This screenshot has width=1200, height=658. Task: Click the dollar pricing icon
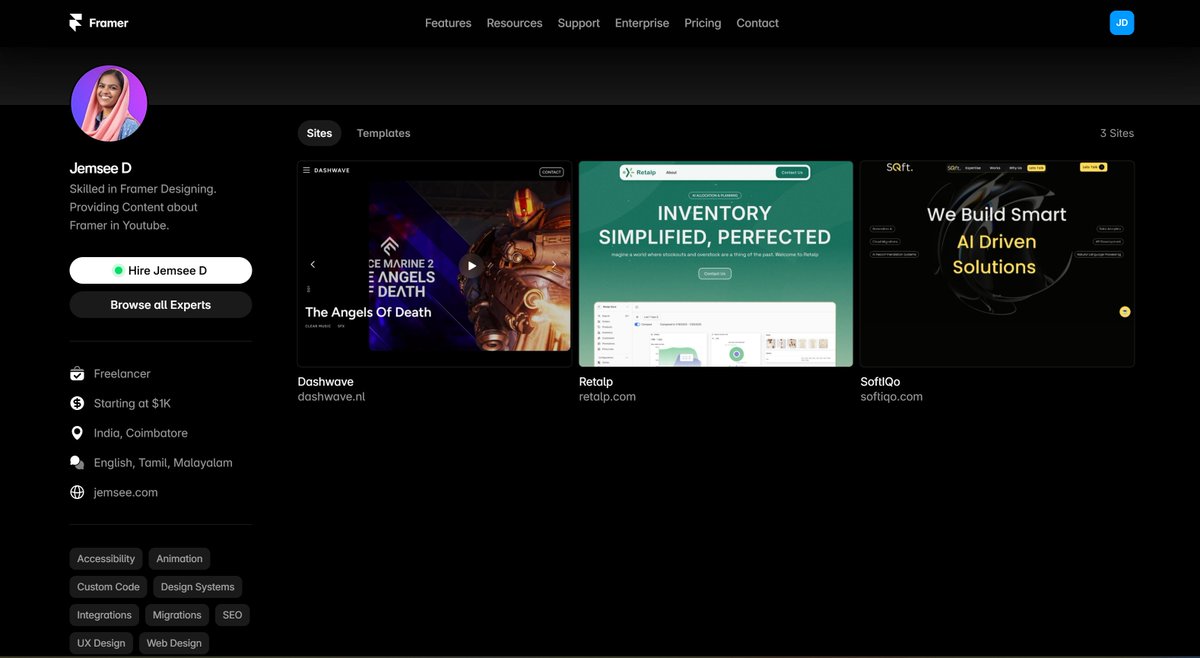pos(77,403)
